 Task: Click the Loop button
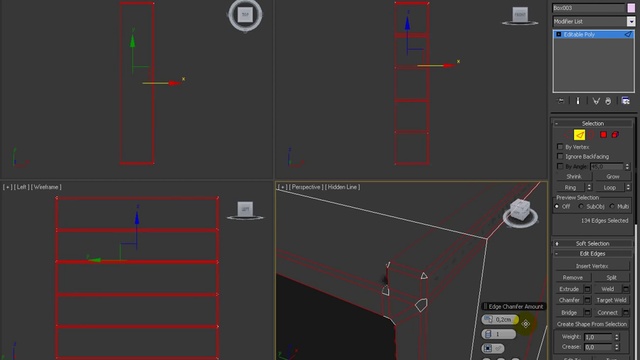coord(609,187)
